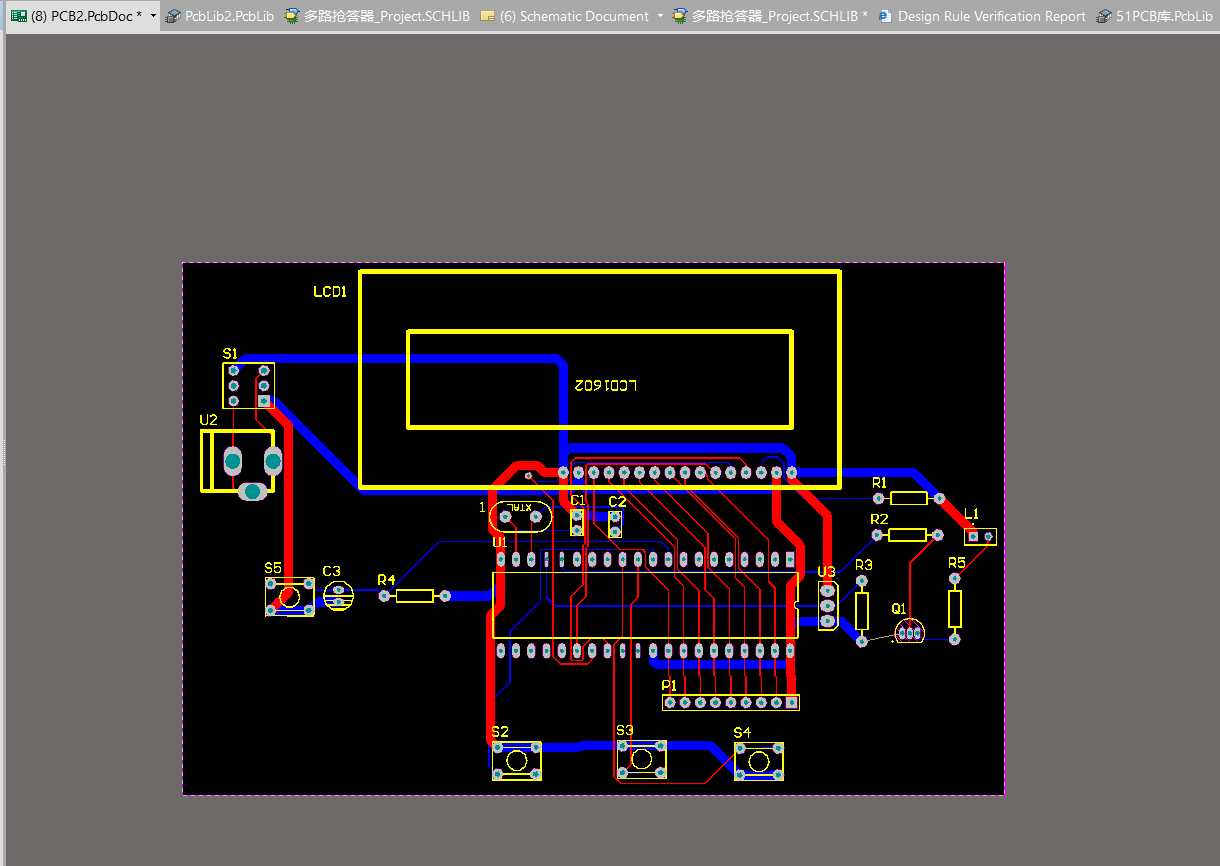Viewport: 1220px width, 866px height.
Task: Select the S2 push-button footprint
Action: [x=517, y=761]
